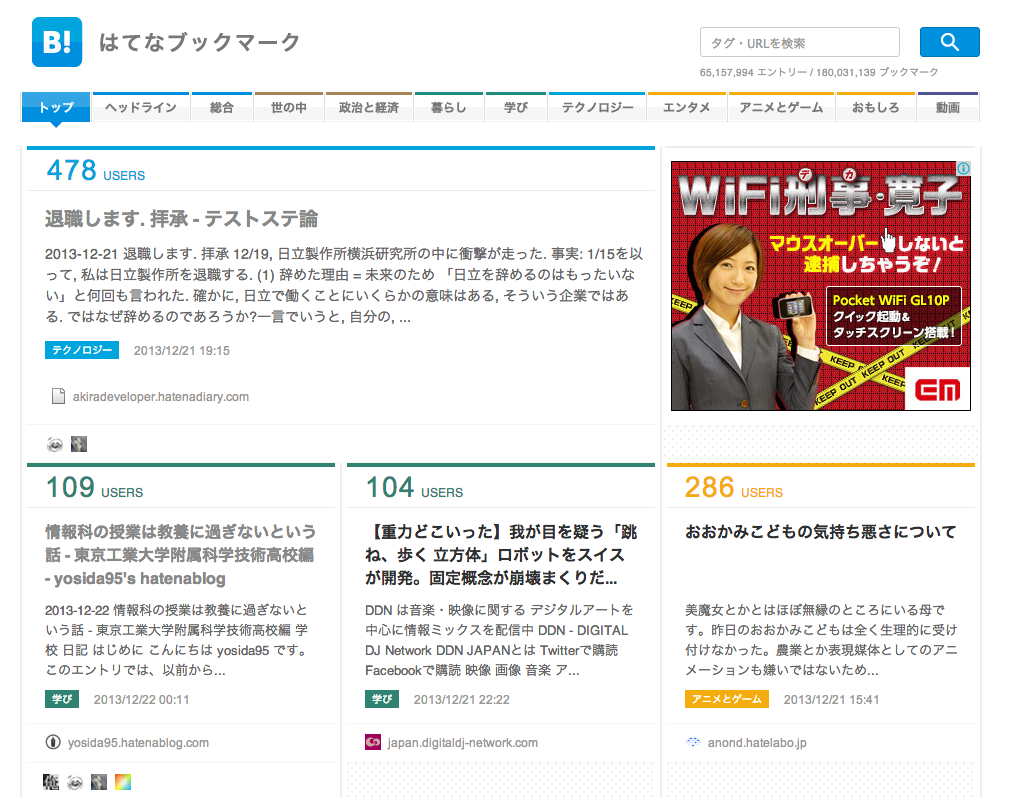Screen dimensions: 1018x798
Task: Click the page favicon beside akiradeveloper.hatenadiary.com
Action: 58,396
